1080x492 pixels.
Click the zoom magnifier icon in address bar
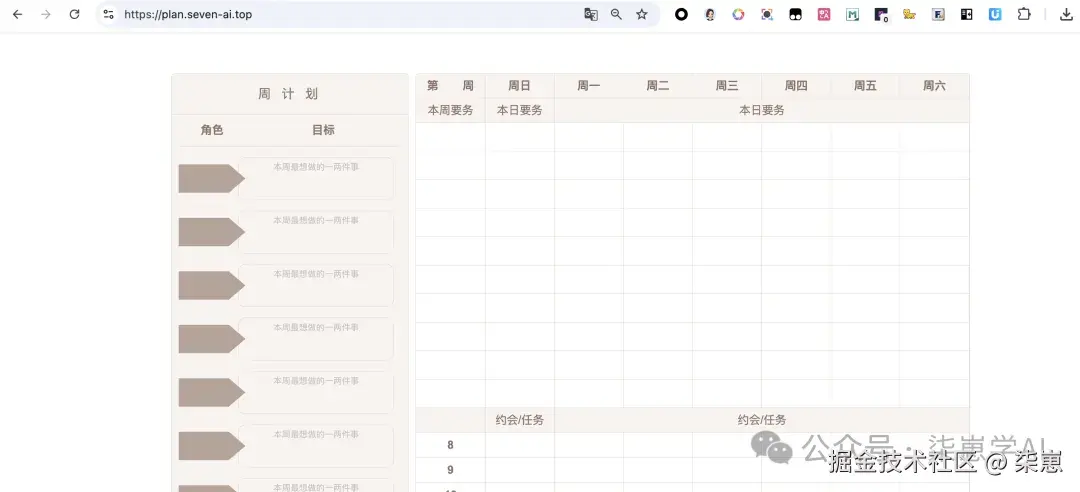pos(616,14)
